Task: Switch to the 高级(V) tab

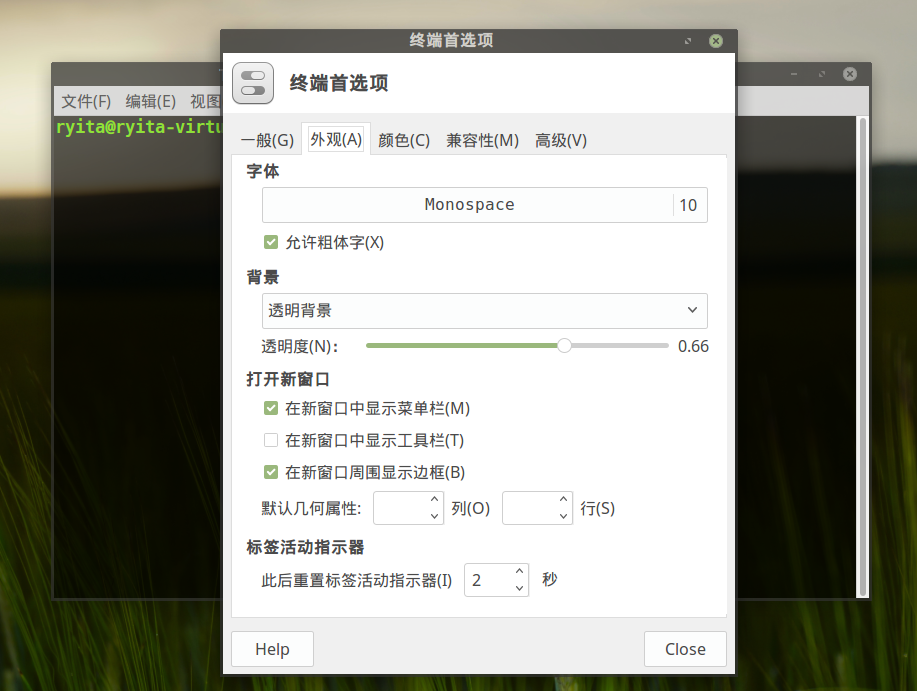Action: click(561, 140)
